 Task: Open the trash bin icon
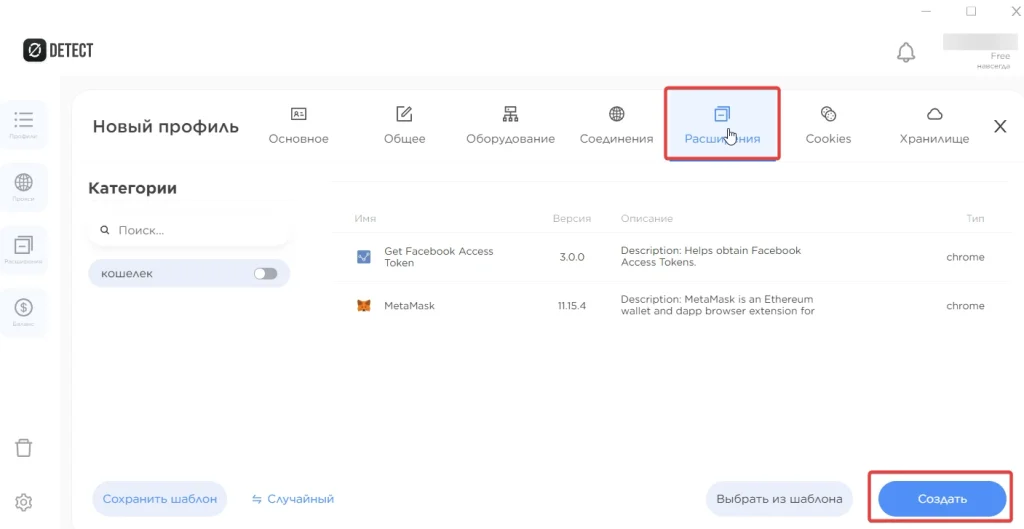pyautogui.click(x=24, y=448)
